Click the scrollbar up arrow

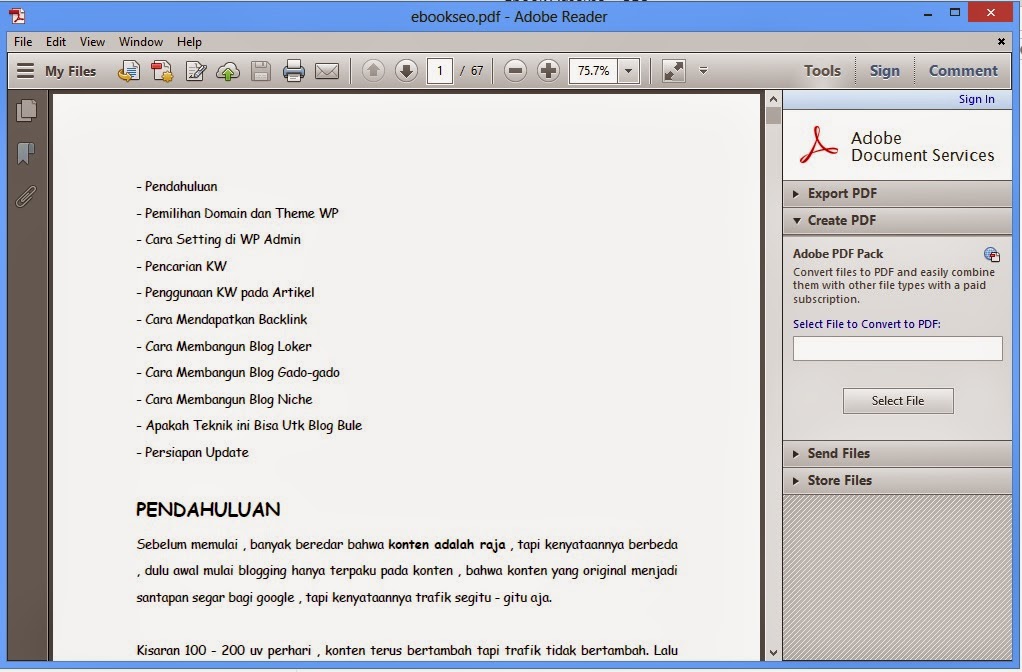[x=773, y=100]
